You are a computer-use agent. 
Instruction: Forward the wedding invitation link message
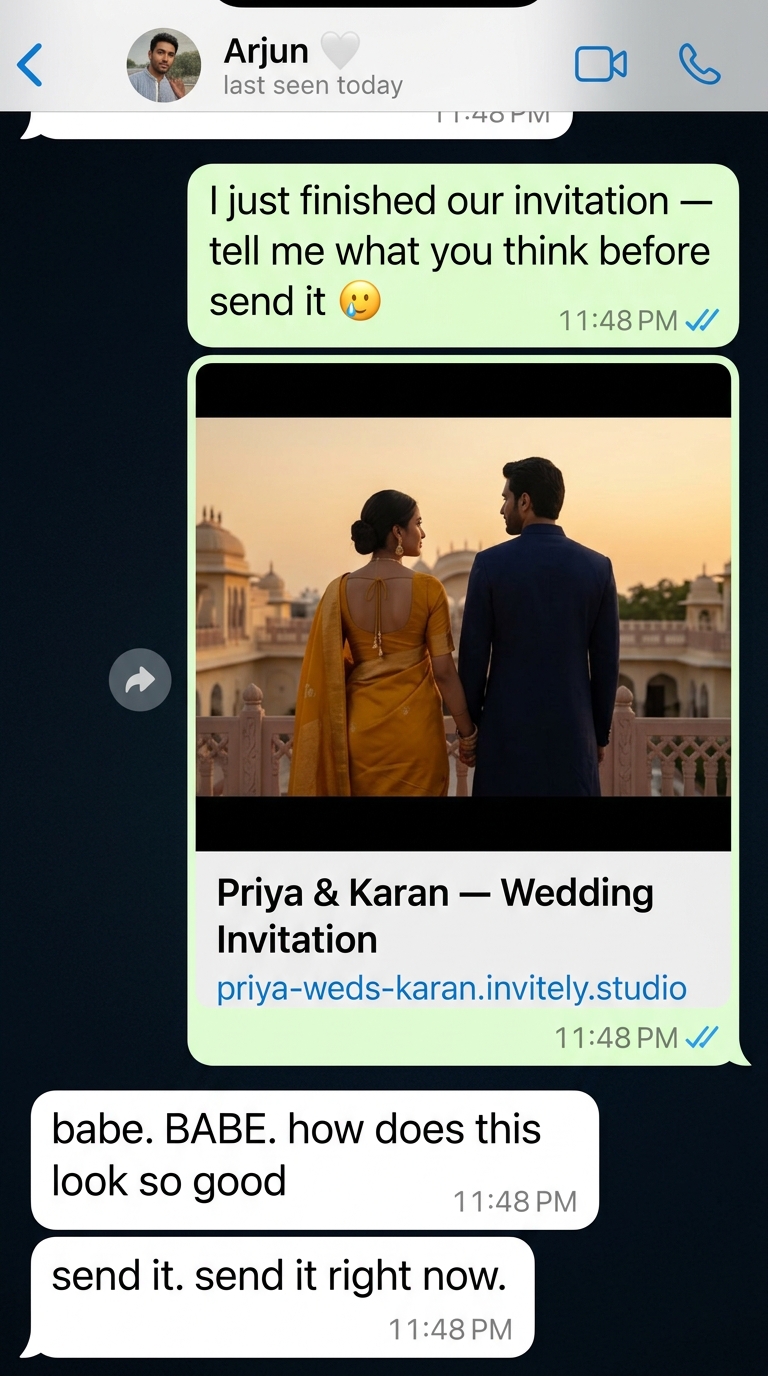(x=140, y=681)
